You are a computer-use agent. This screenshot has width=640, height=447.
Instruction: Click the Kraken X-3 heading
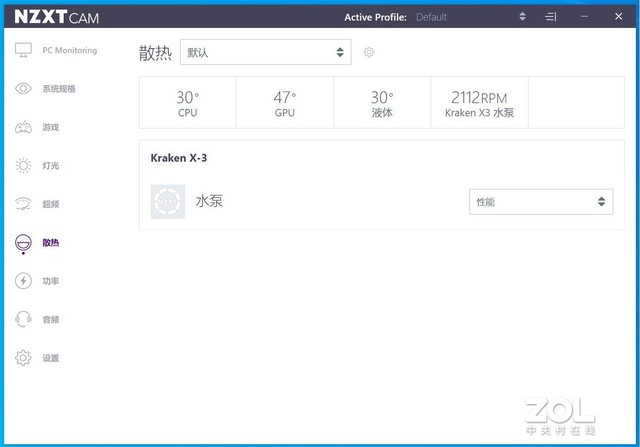pyautogui.click(x=179, y=158)
